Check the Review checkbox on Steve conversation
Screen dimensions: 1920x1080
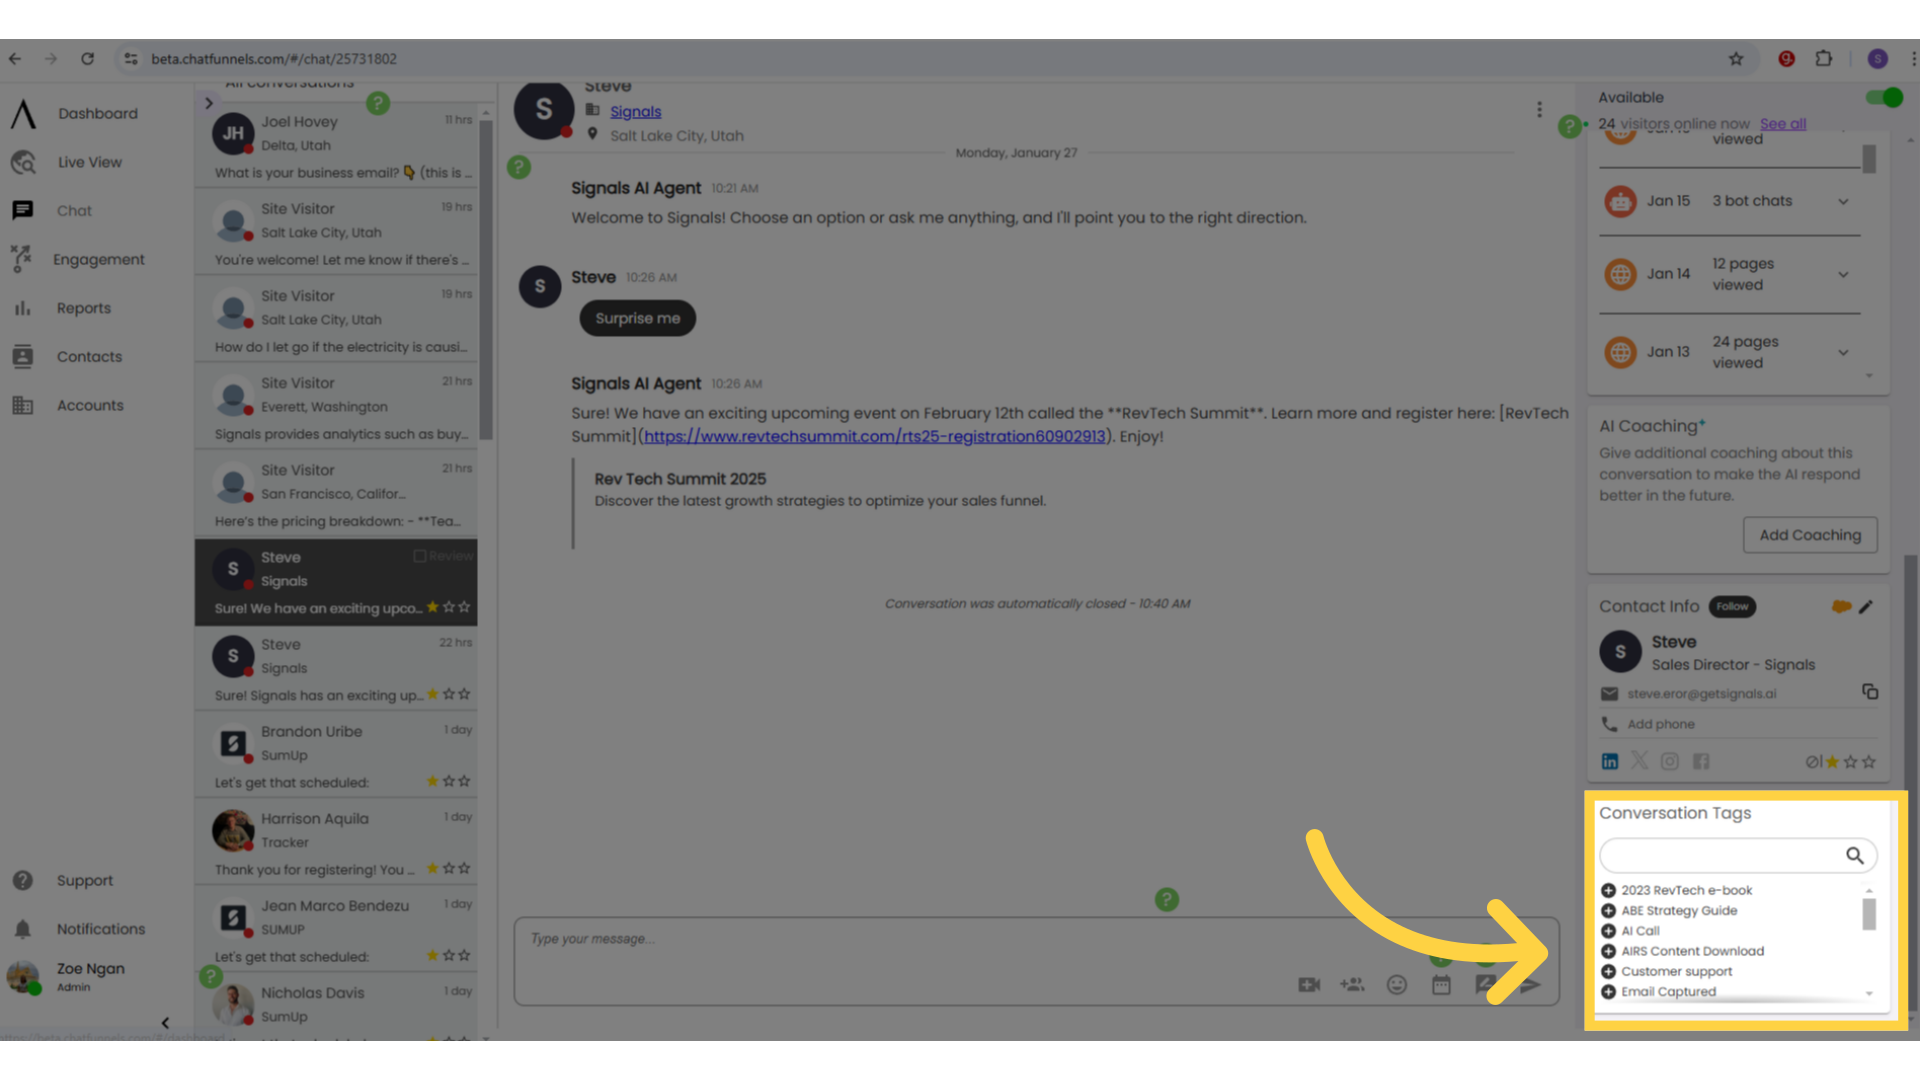coord(420,557)
